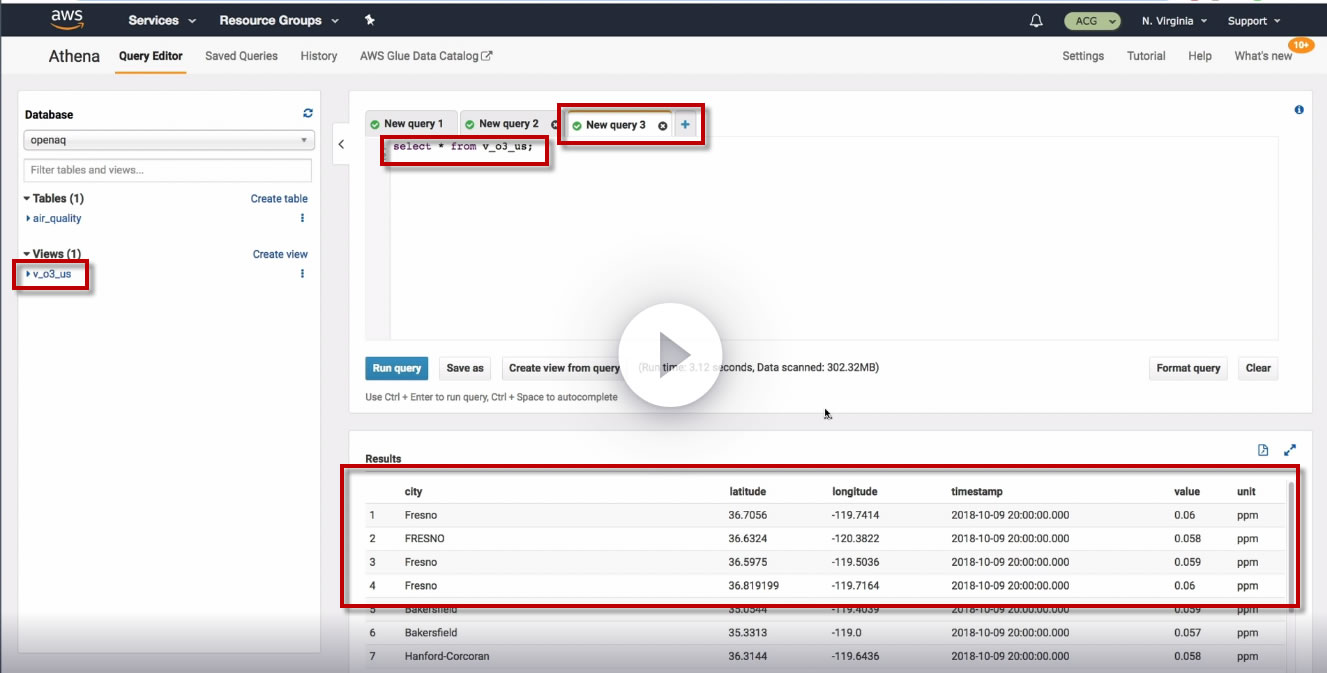Open the Resource Groups dropdown
The image size is (1327, 673).
pyautogui.click(x=279, y=20)
